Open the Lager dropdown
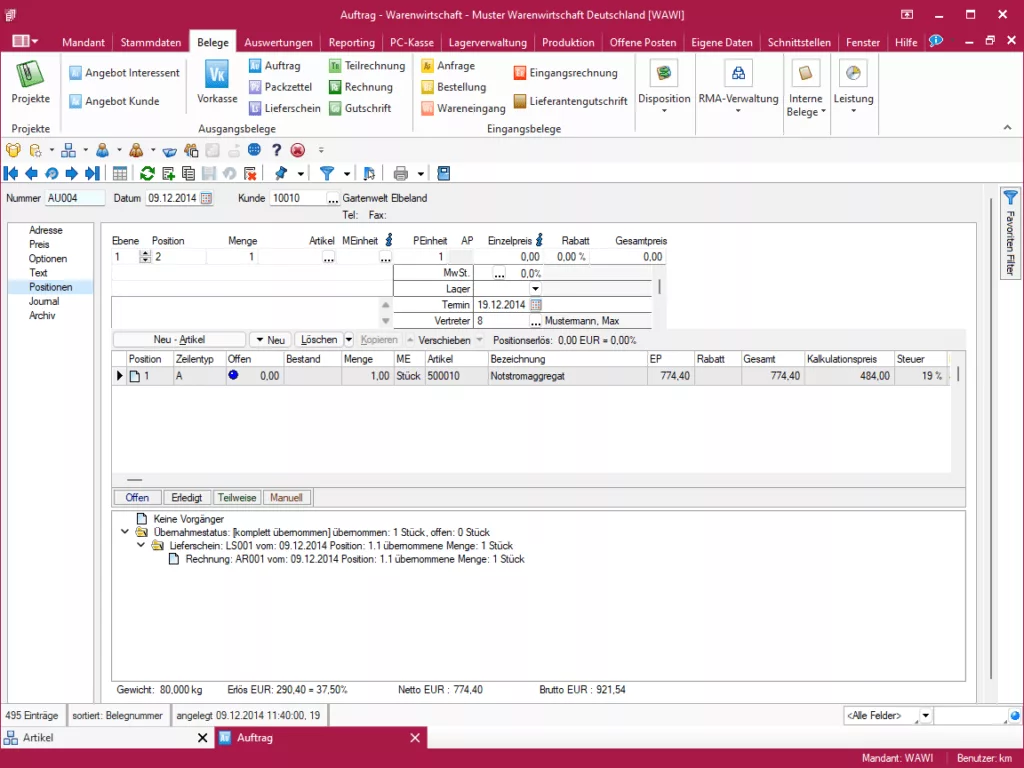The image size is (1024, 768). coord(536,289)
